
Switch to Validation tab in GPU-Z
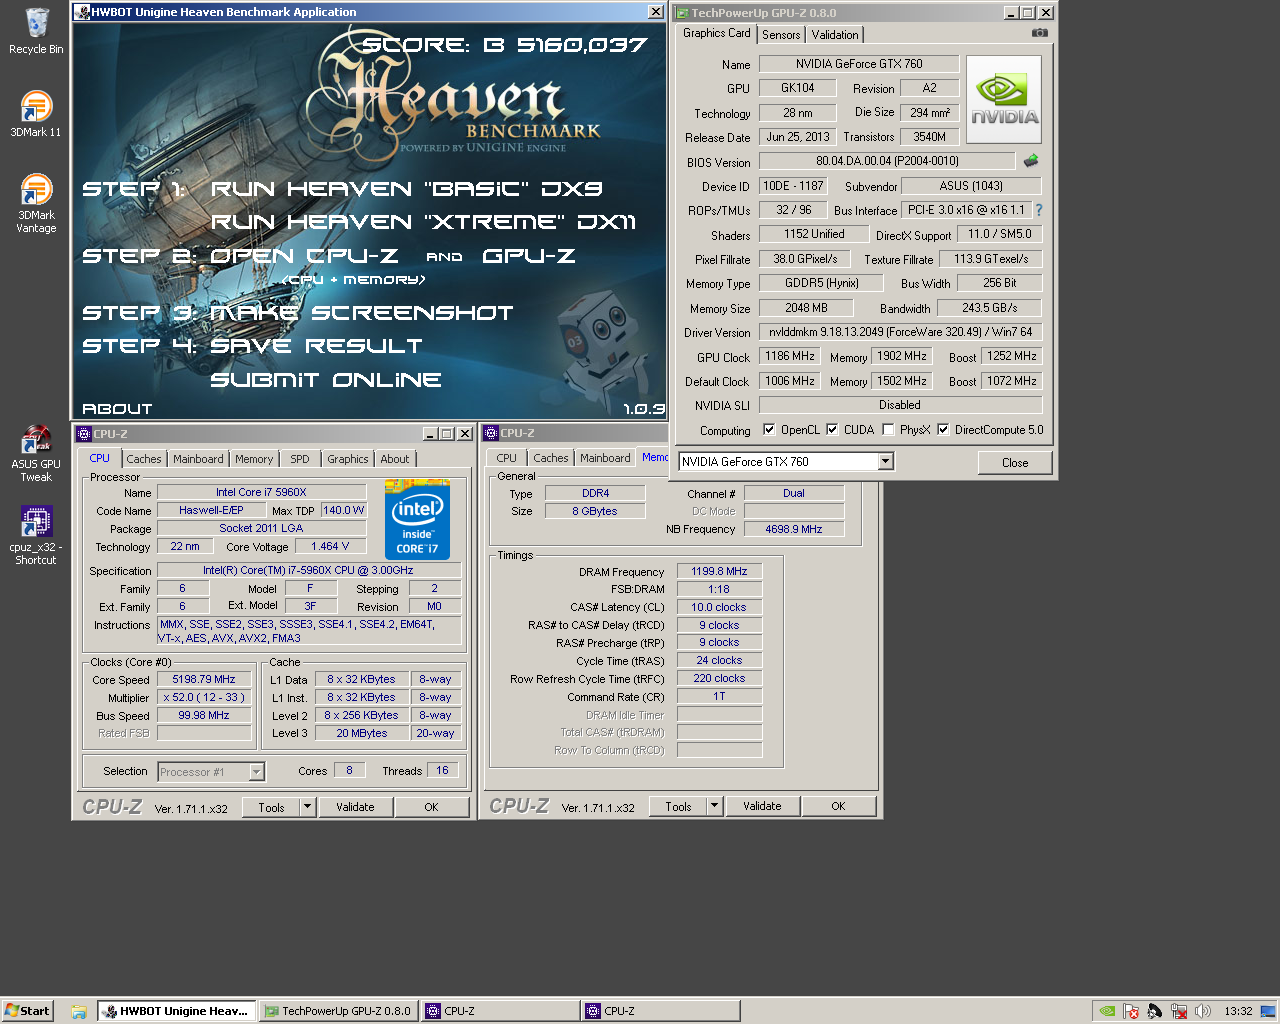point(835,35)
